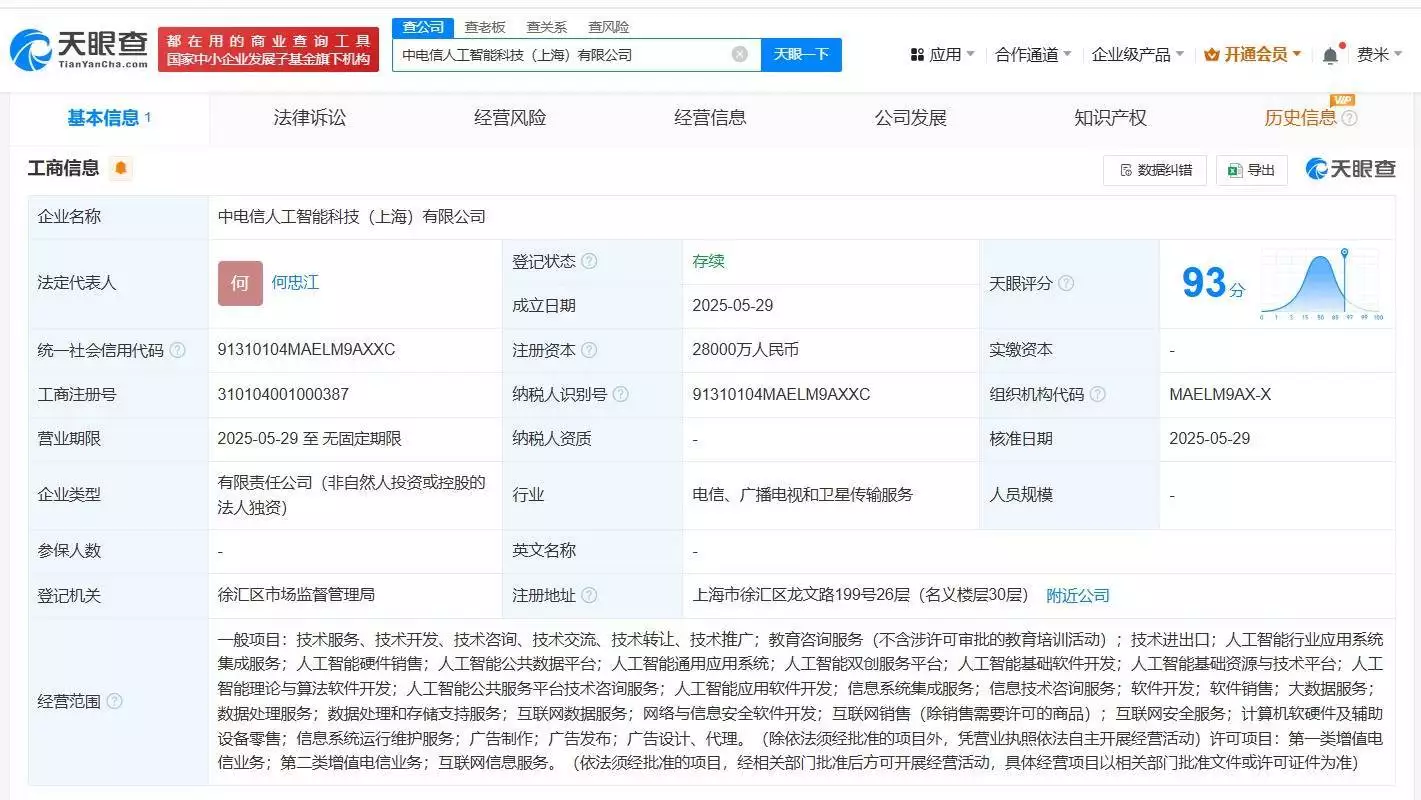Select the 查老板 search tab
1421x800 pixels.
click(485, 27)
